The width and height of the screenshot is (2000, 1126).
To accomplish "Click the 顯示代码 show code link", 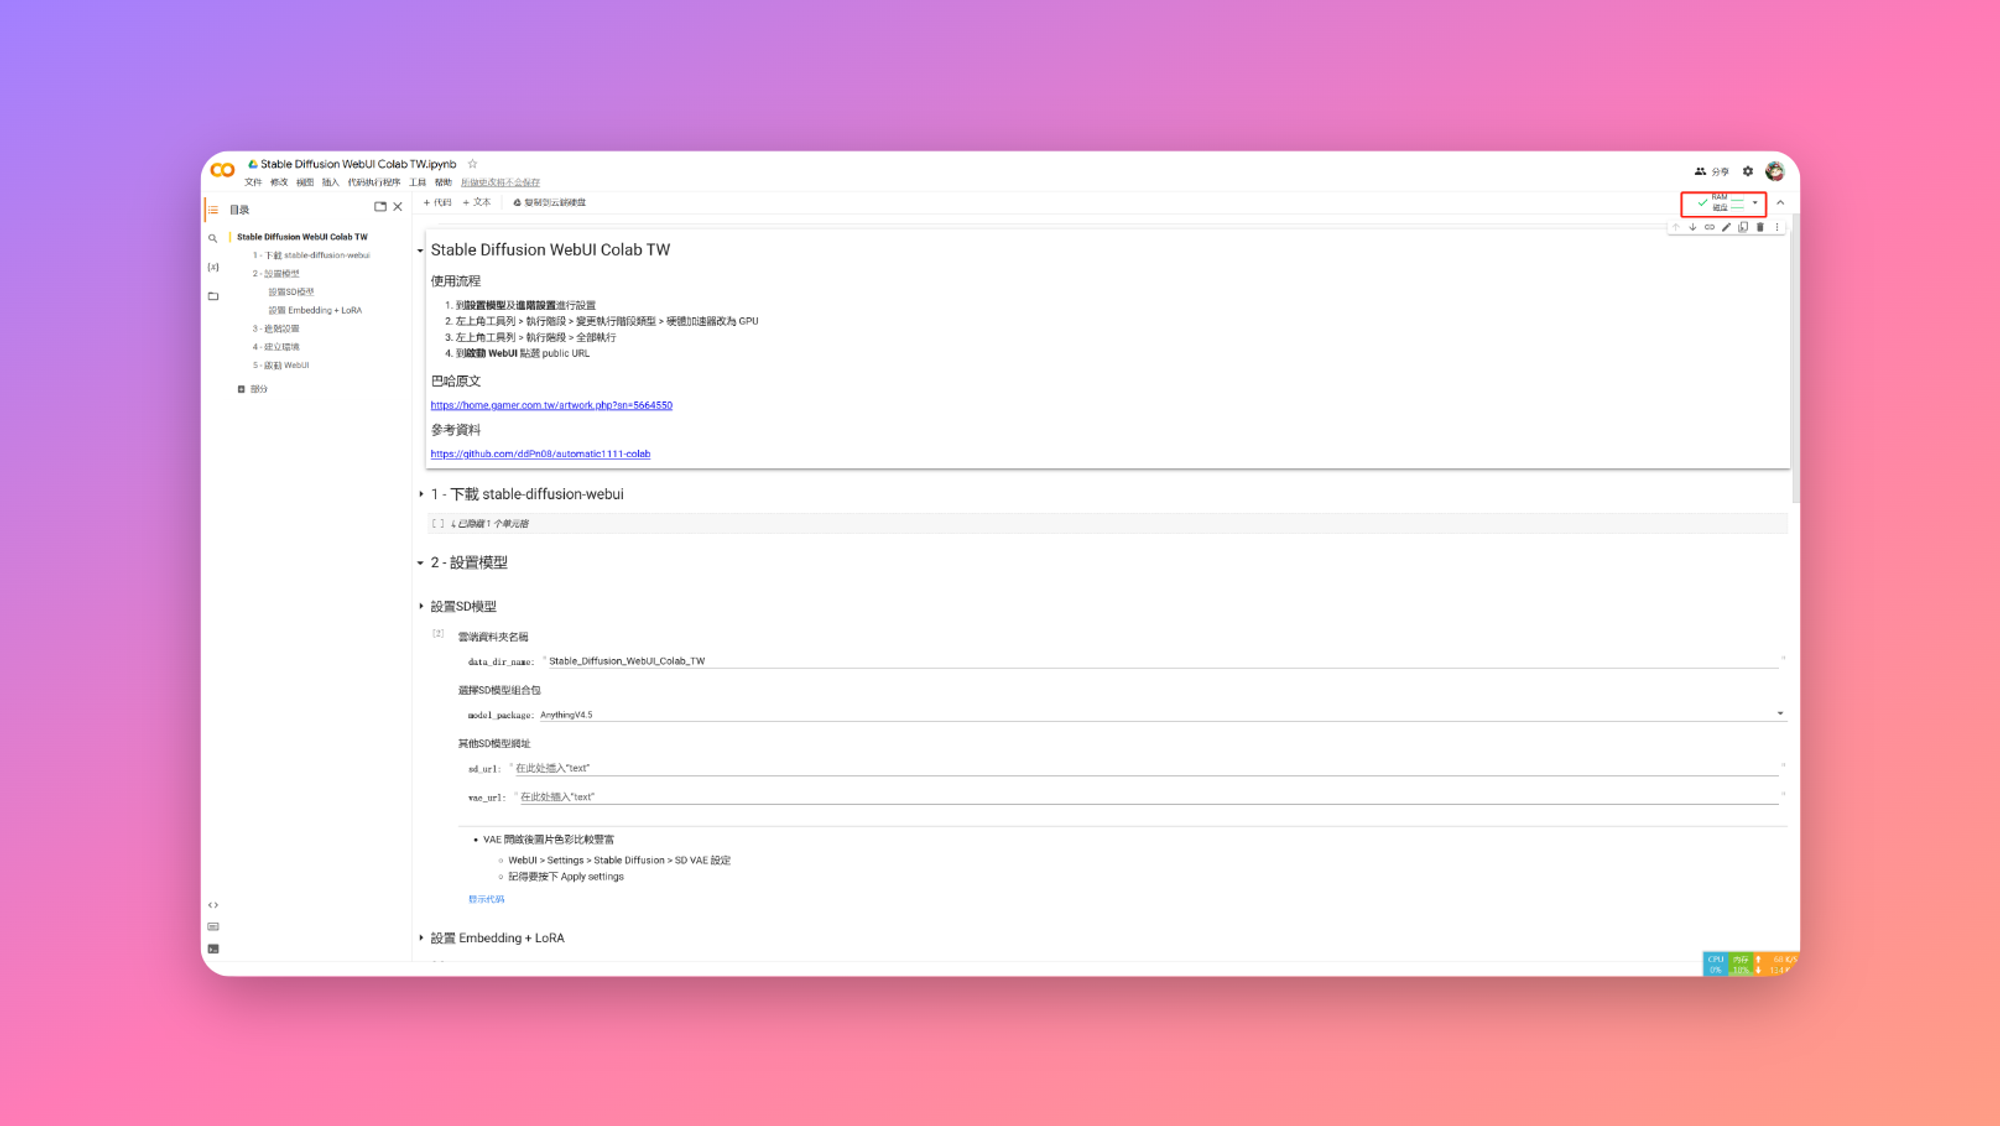I will click(486, 899).
